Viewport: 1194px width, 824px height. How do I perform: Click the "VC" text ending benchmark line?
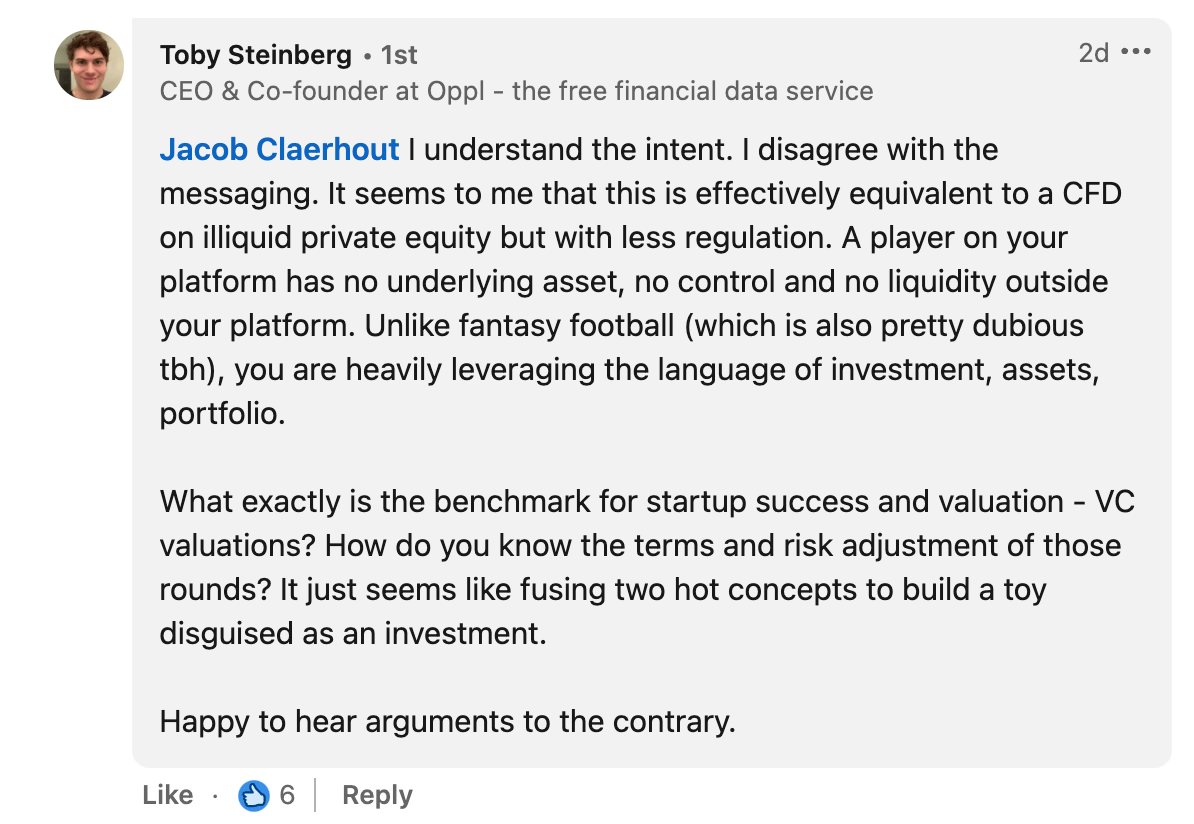(1115, 502)
